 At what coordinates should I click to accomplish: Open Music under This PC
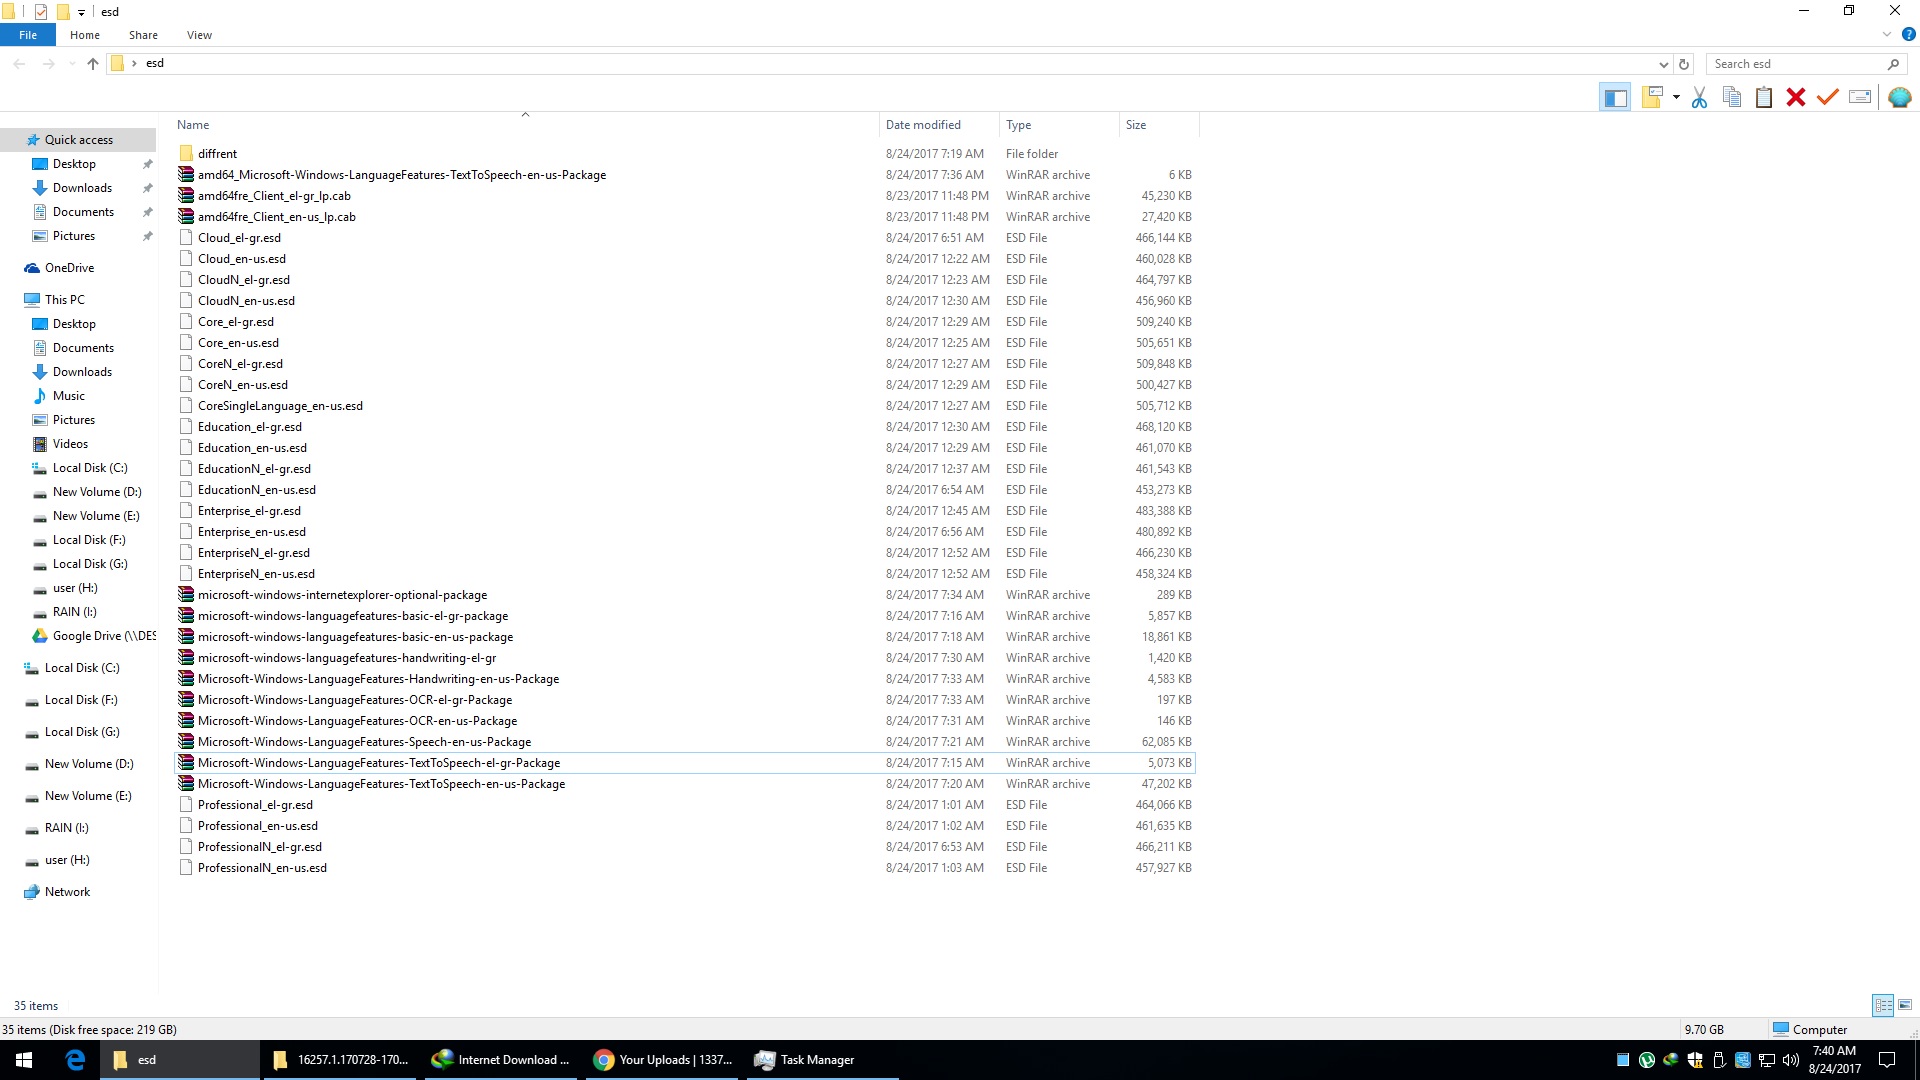[68, 396]
